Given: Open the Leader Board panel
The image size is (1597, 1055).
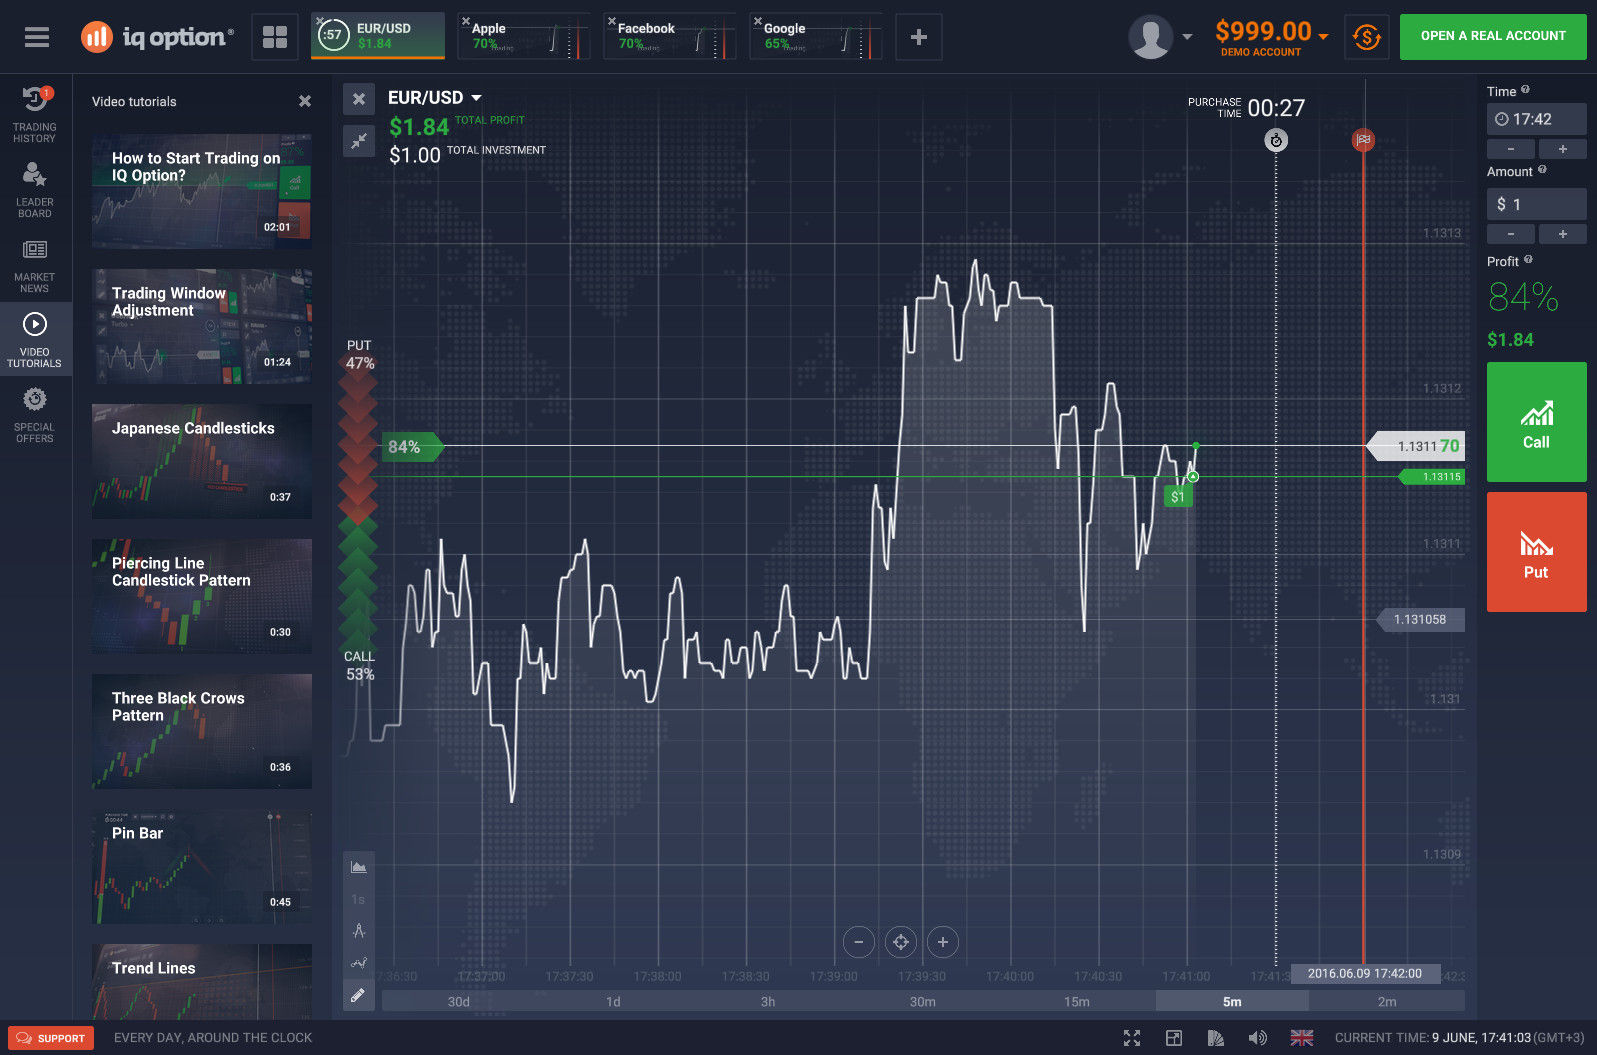Looking at the screenshot, I should coord(35,190).
